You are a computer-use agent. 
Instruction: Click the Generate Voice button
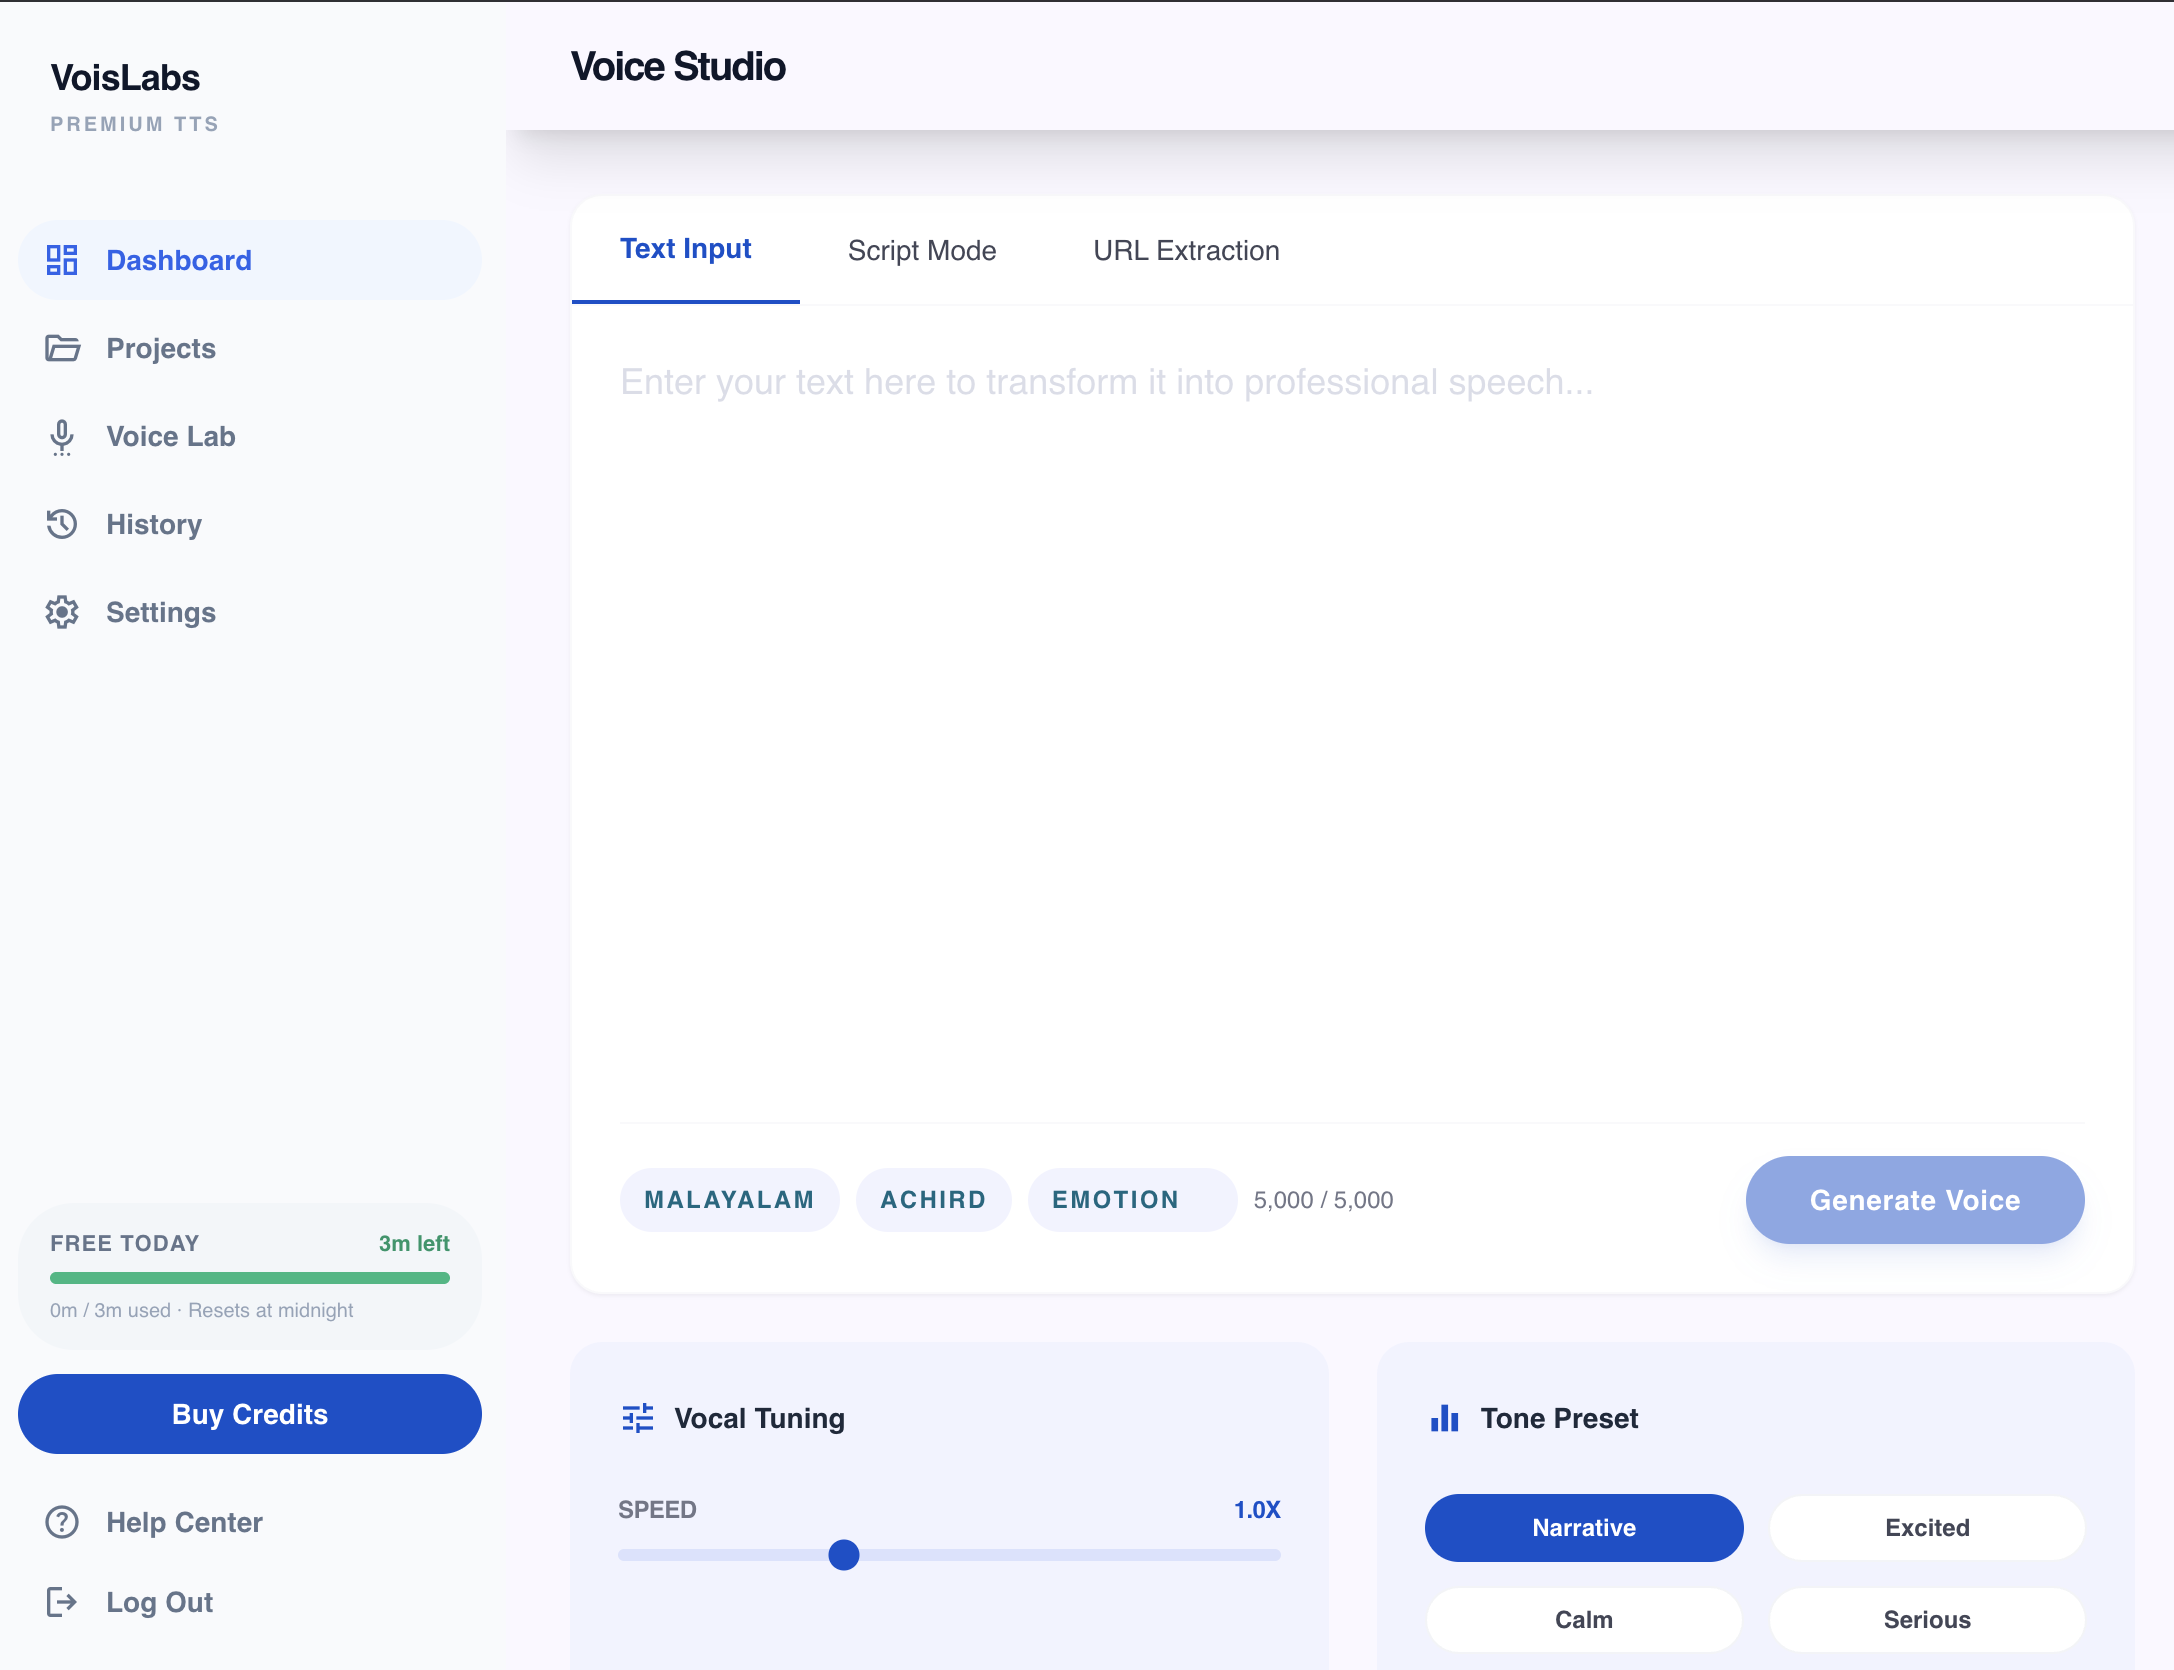coord(1913,1200)
